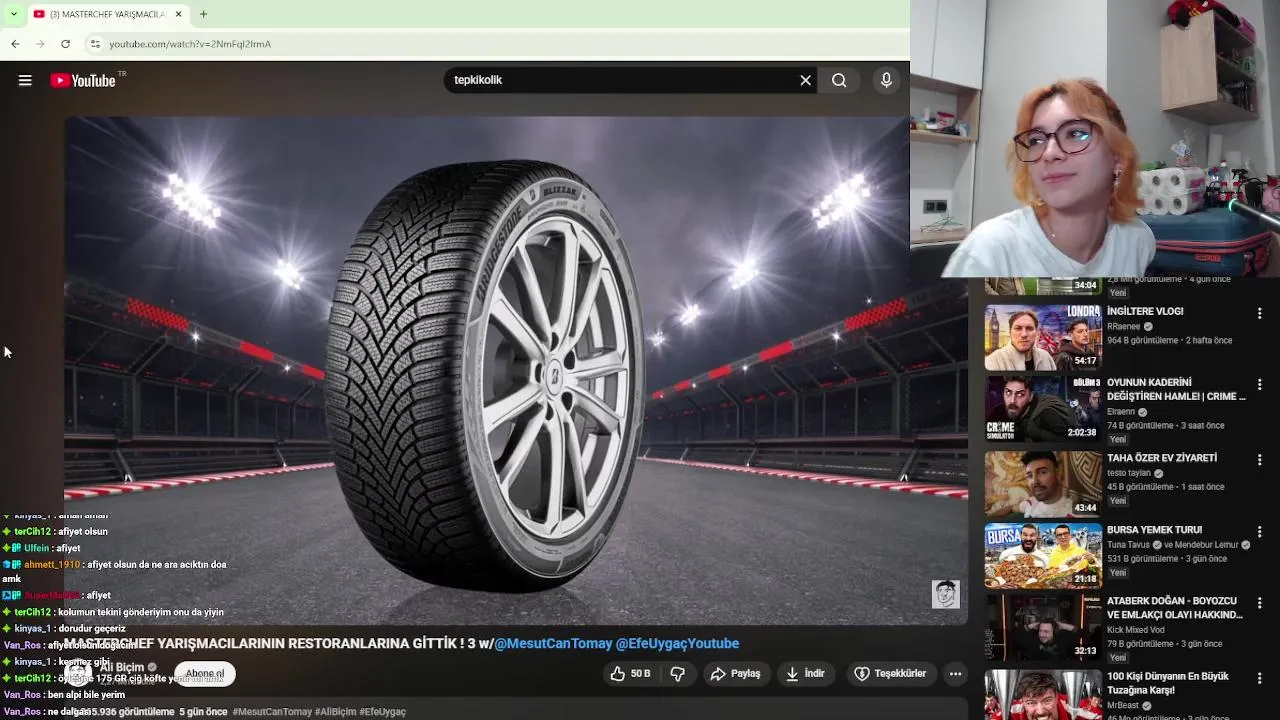The width and height of the screenshot is (1280, 720).
Task: Open TAHA ÖZER EV ZİYARETİ thumbnail
Action: point(1043,484)
